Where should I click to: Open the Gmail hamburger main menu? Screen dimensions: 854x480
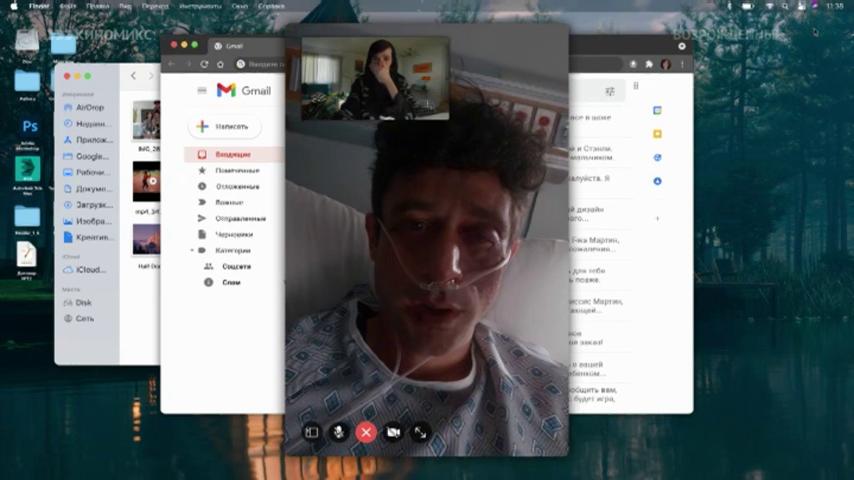(x=202, y=90)
